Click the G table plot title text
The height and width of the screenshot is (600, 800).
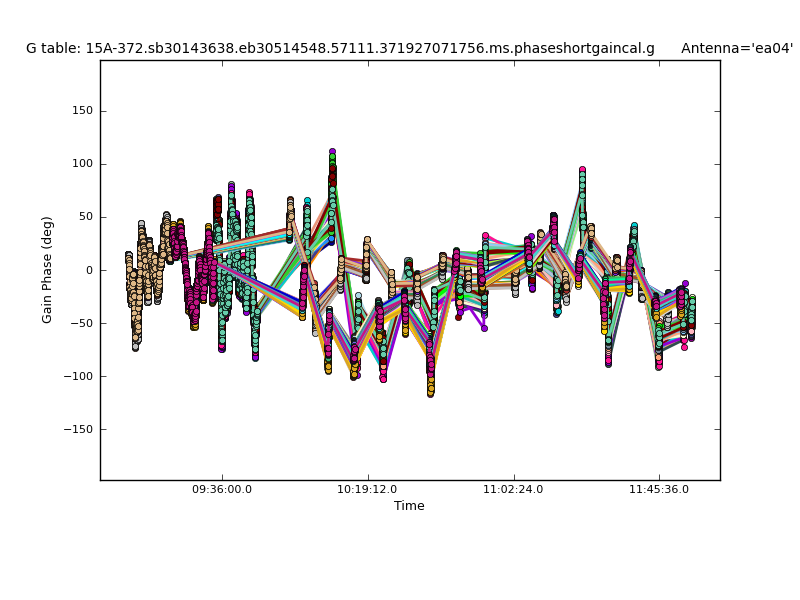pyautogui.click(x=340, y=48)
